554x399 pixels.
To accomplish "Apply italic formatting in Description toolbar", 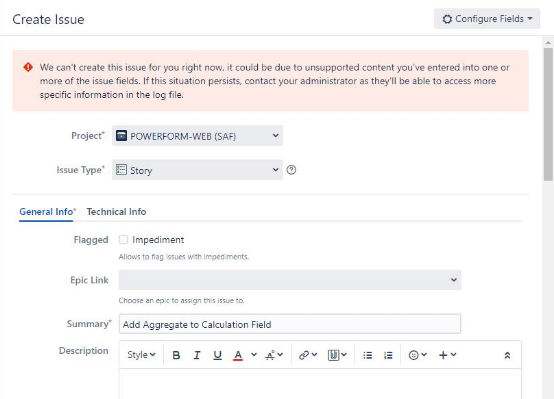I will [x=197, y=355].
